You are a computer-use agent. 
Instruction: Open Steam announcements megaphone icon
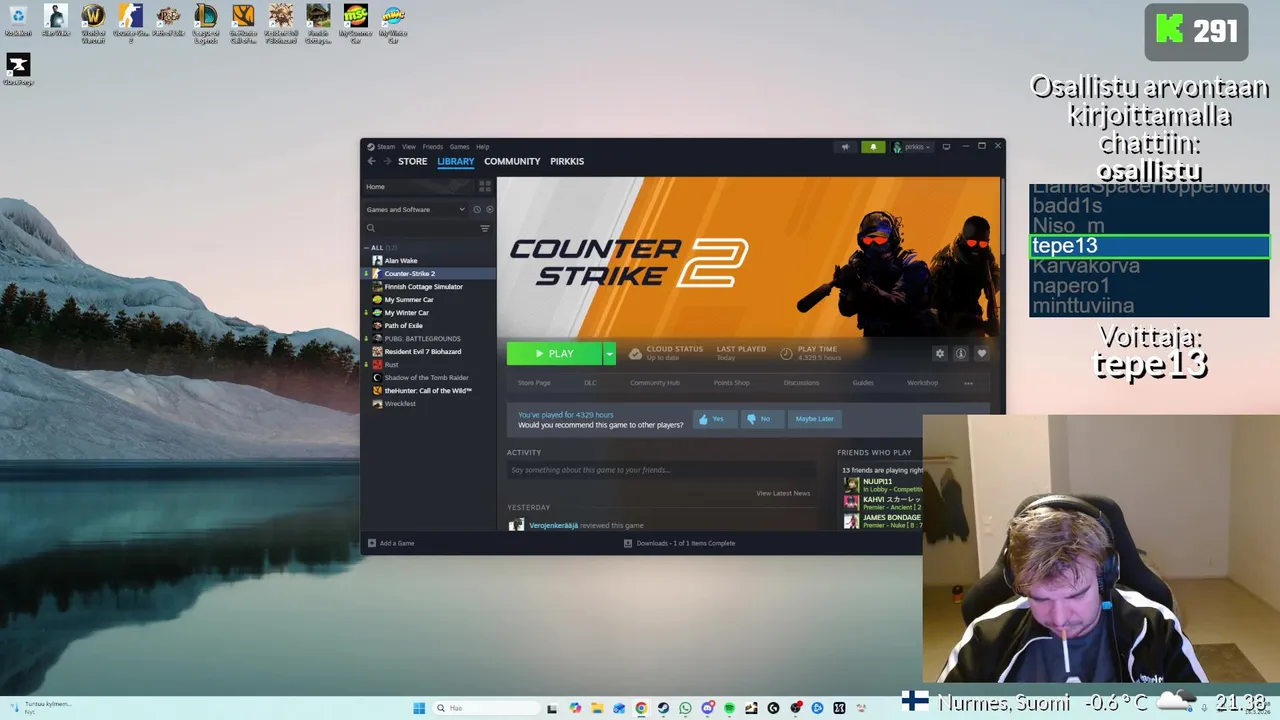point(845,147)
